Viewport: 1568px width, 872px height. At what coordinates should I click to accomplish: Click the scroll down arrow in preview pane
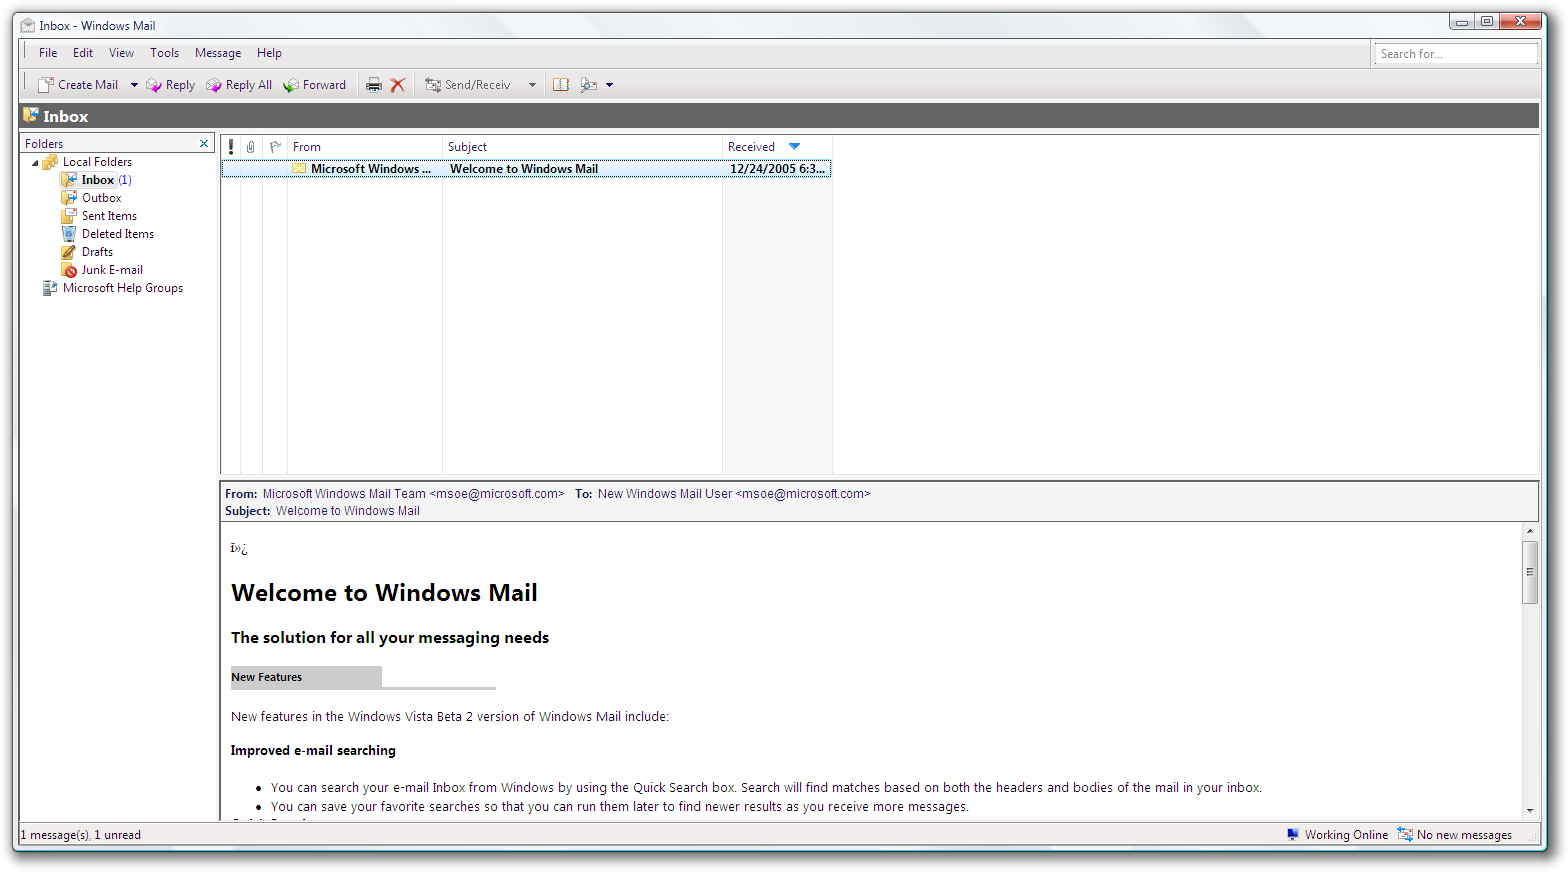(1530, 811)
